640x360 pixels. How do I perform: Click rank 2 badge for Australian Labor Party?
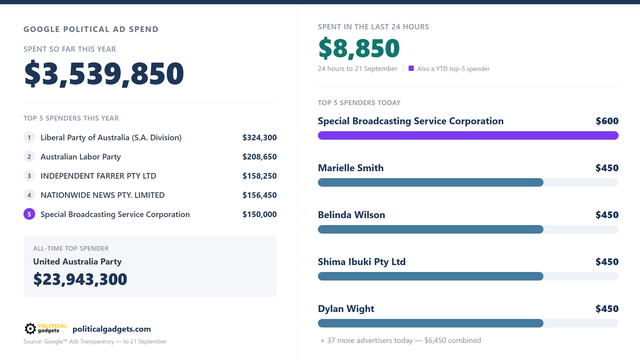(x=29, y=156)
